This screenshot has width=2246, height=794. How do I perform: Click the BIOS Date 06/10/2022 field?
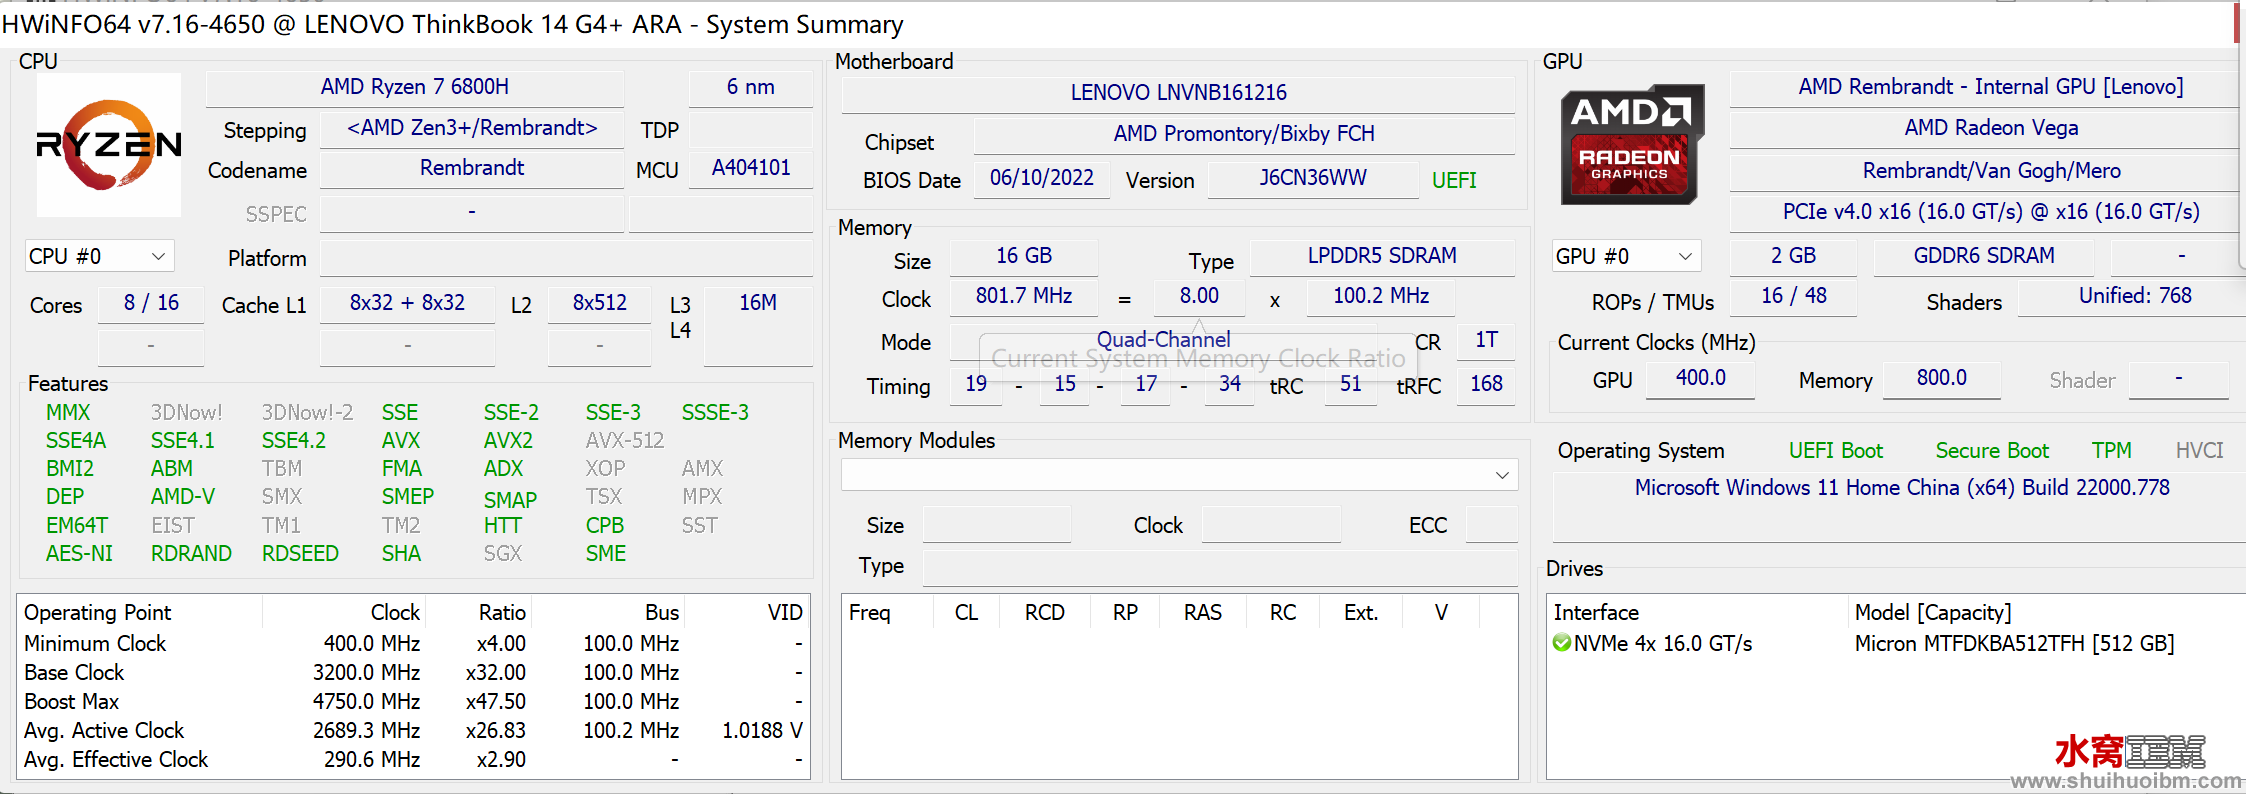[1041, 178]
